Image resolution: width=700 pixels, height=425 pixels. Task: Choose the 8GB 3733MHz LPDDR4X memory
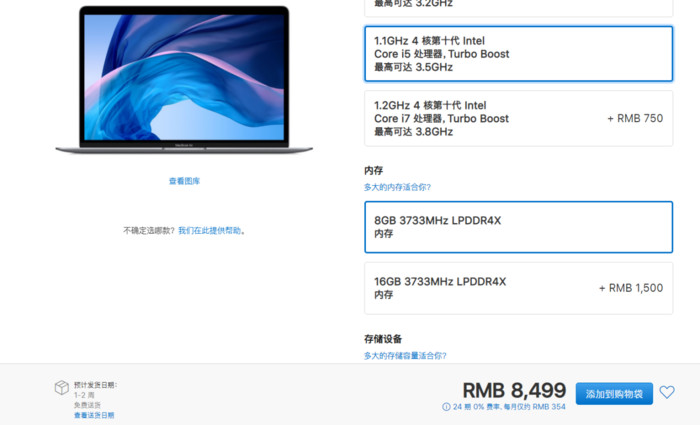point(518,227)
